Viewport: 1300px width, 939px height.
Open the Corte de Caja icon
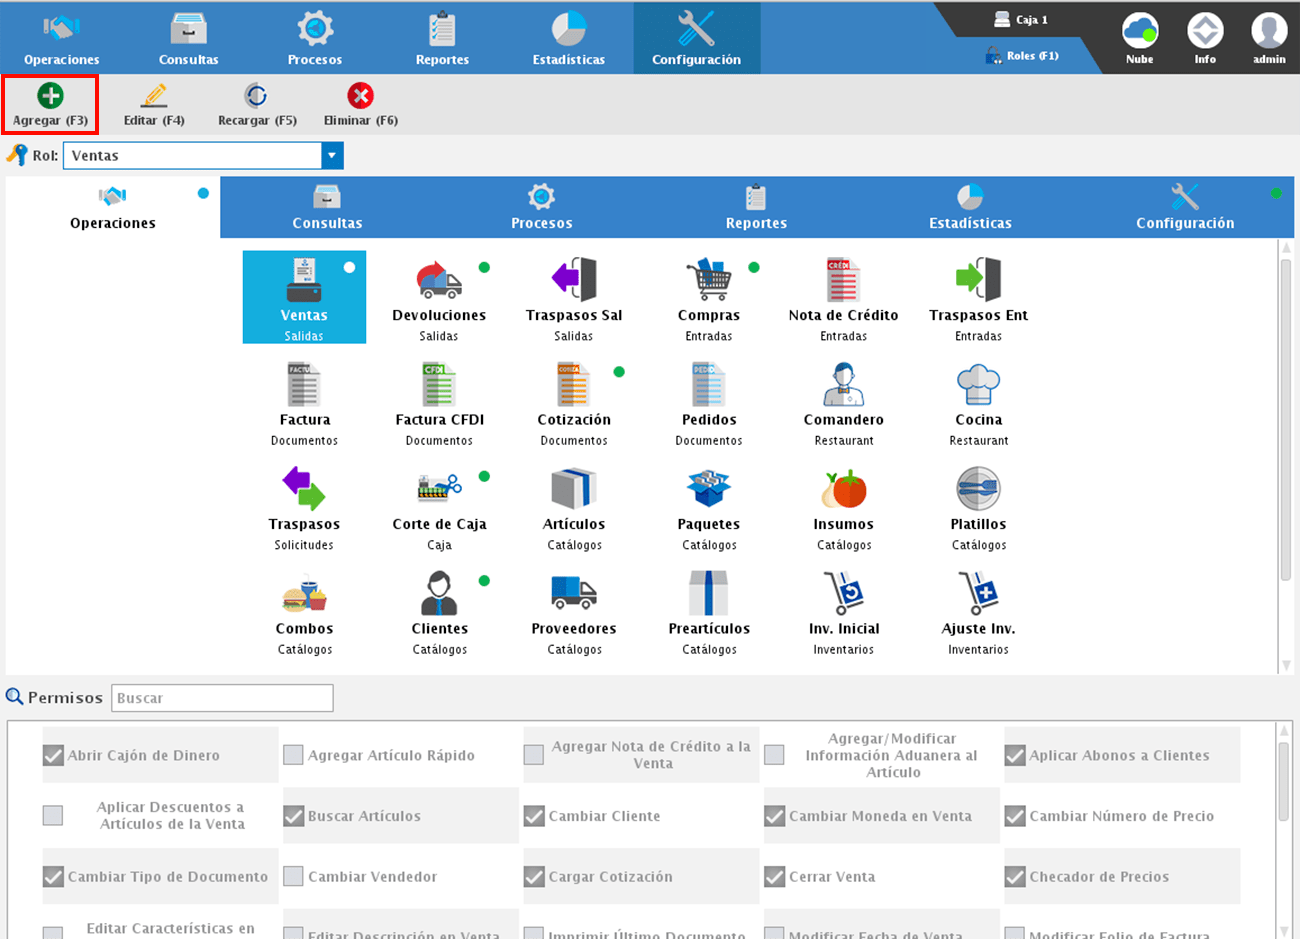click(439, 489)
